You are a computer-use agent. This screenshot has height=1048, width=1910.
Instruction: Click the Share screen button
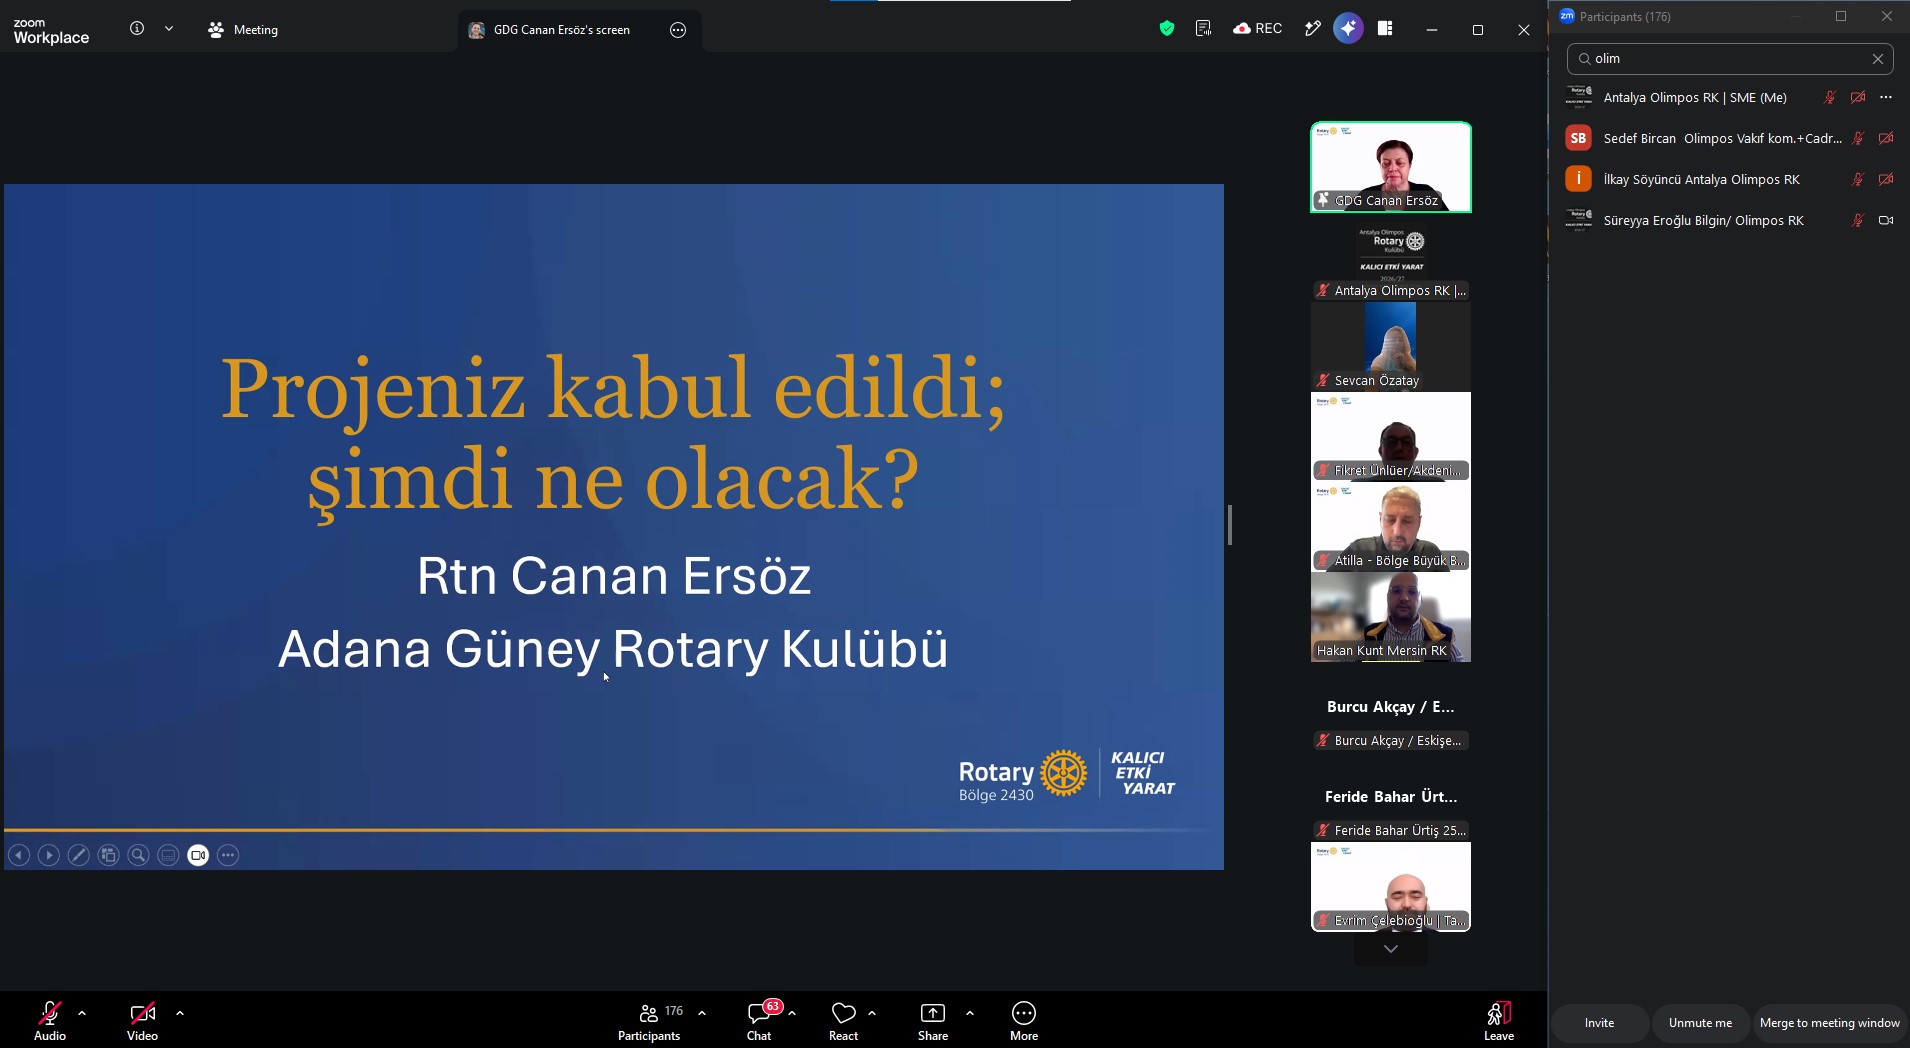click(933, 1021)
